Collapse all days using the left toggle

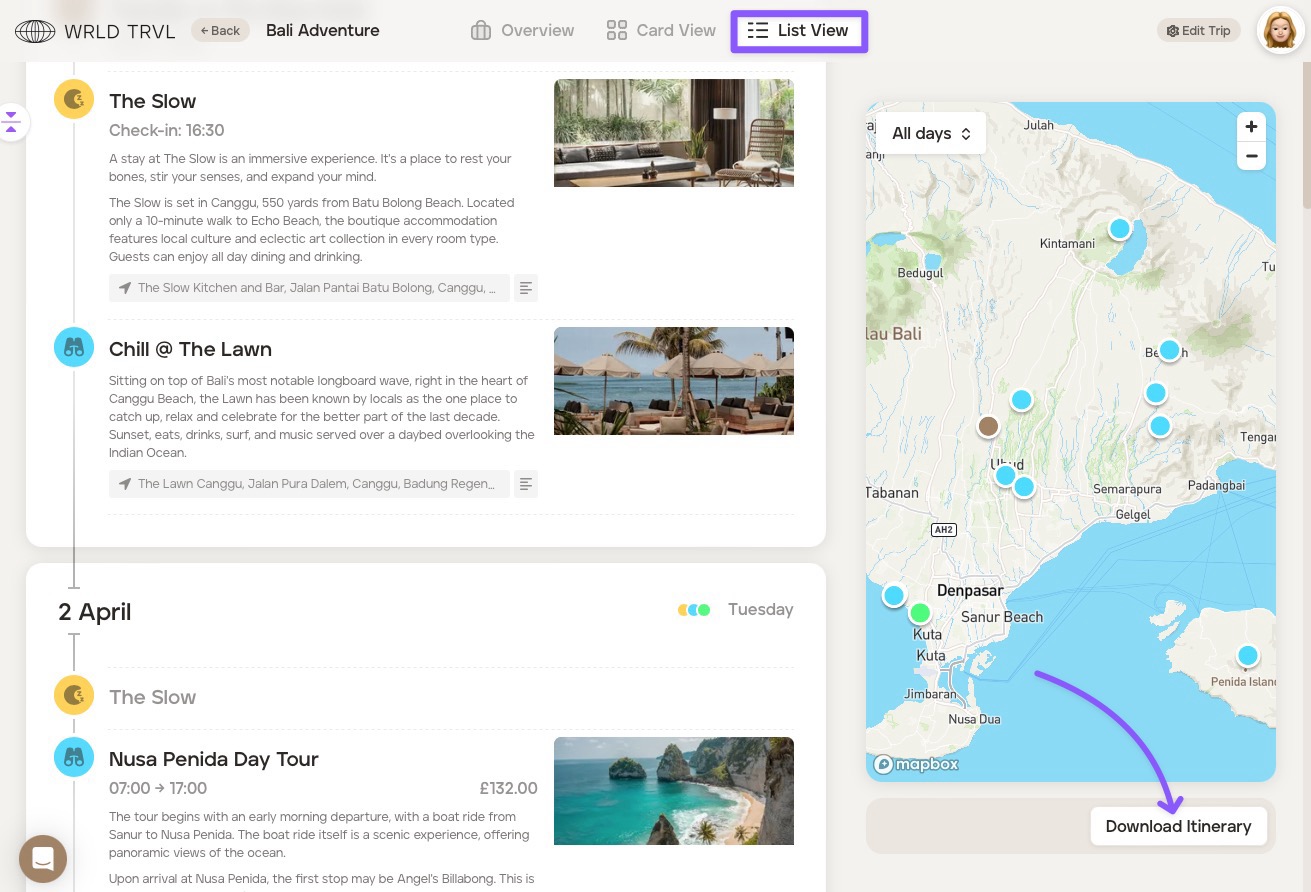pos(11,122)
